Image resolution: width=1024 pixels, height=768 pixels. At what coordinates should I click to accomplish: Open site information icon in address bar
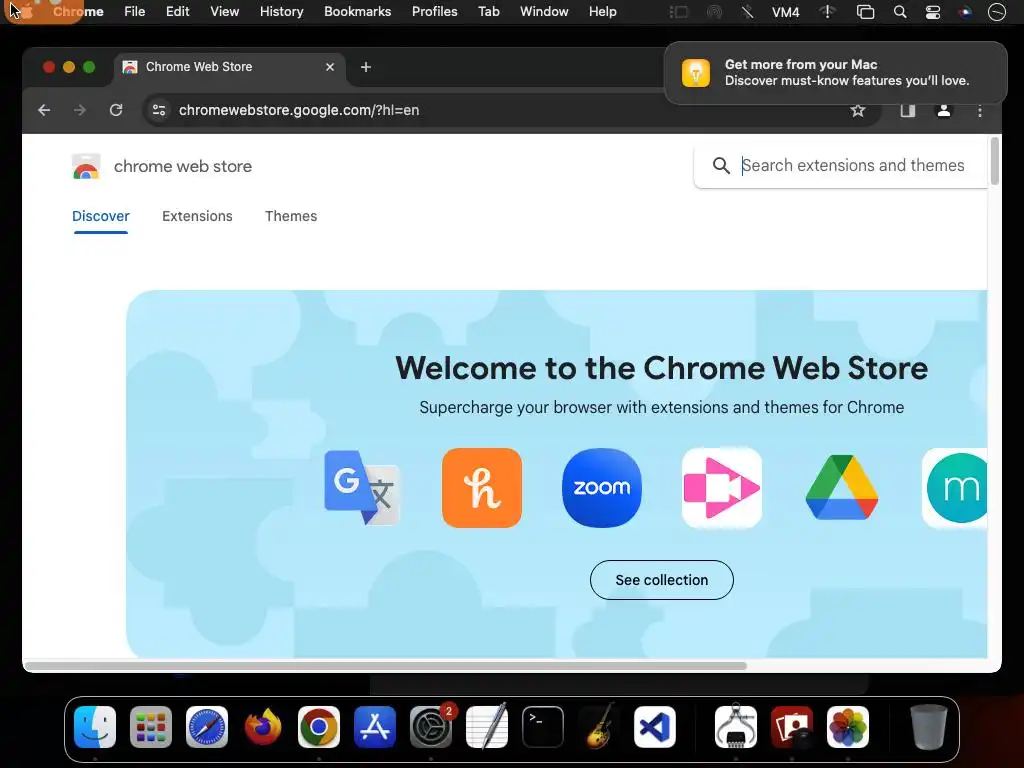(x=159, y=110)
